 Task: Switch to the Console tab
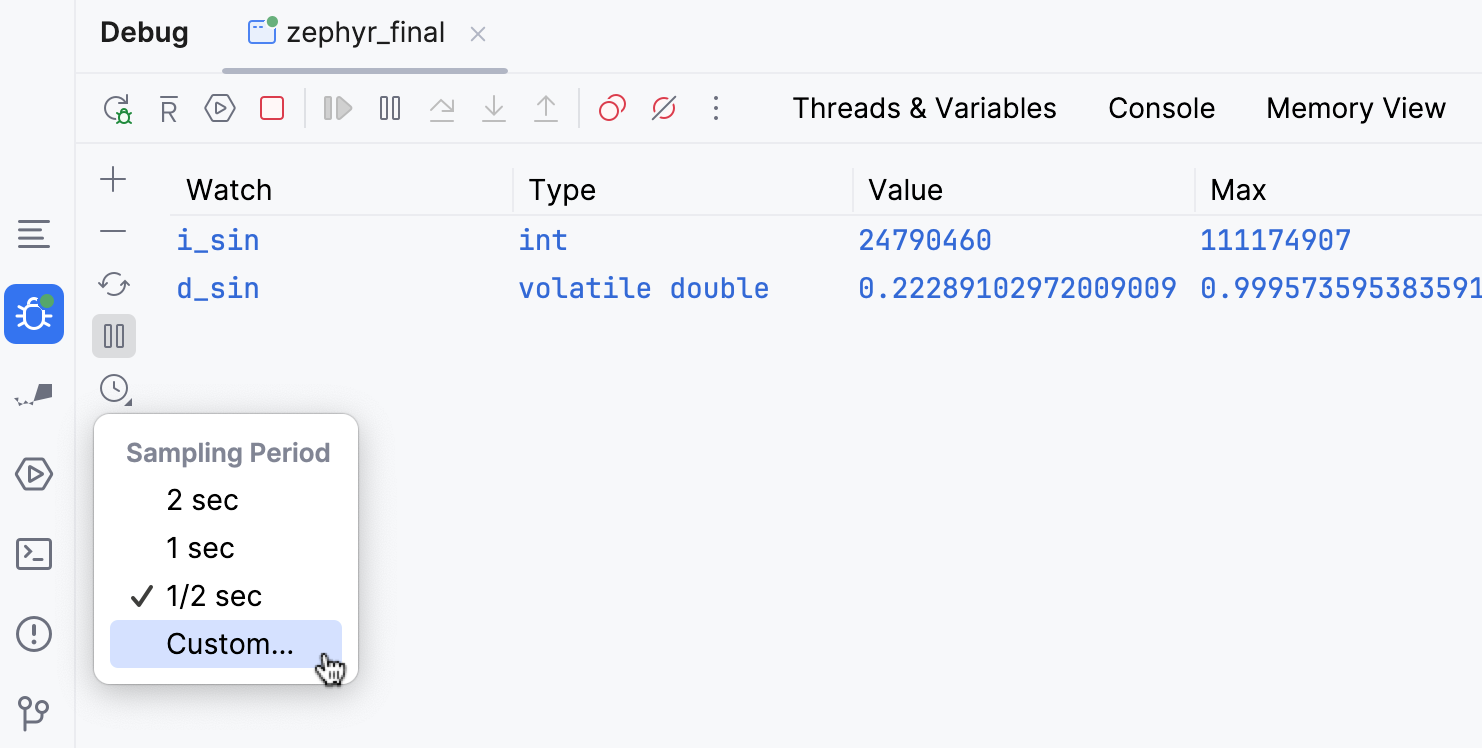click(x=1161, y=108)
